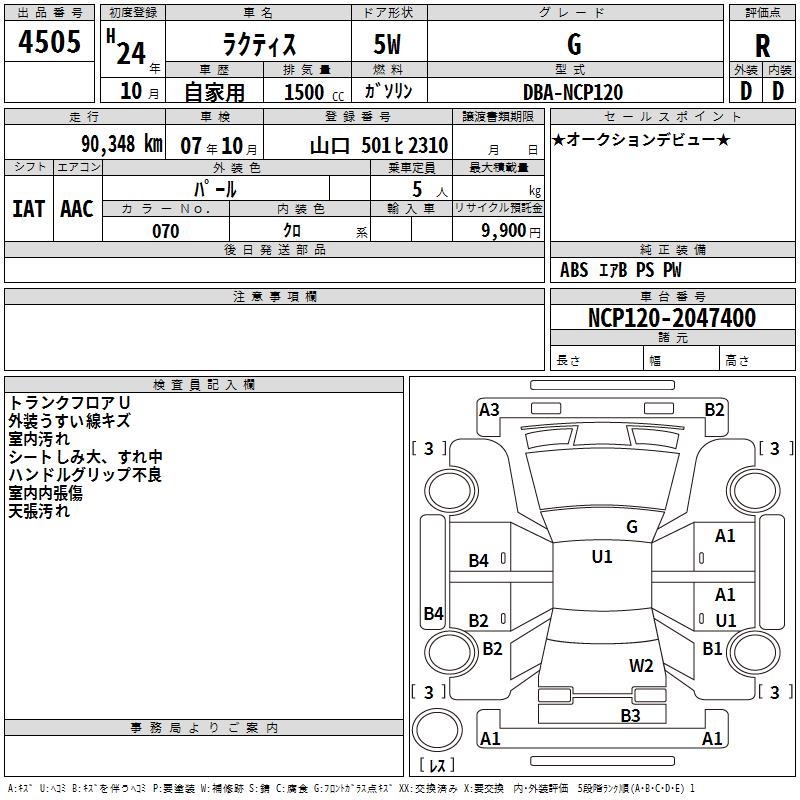Select the shift type IAT
This screenshot has width=800, height=800.
tap(28, 209)
